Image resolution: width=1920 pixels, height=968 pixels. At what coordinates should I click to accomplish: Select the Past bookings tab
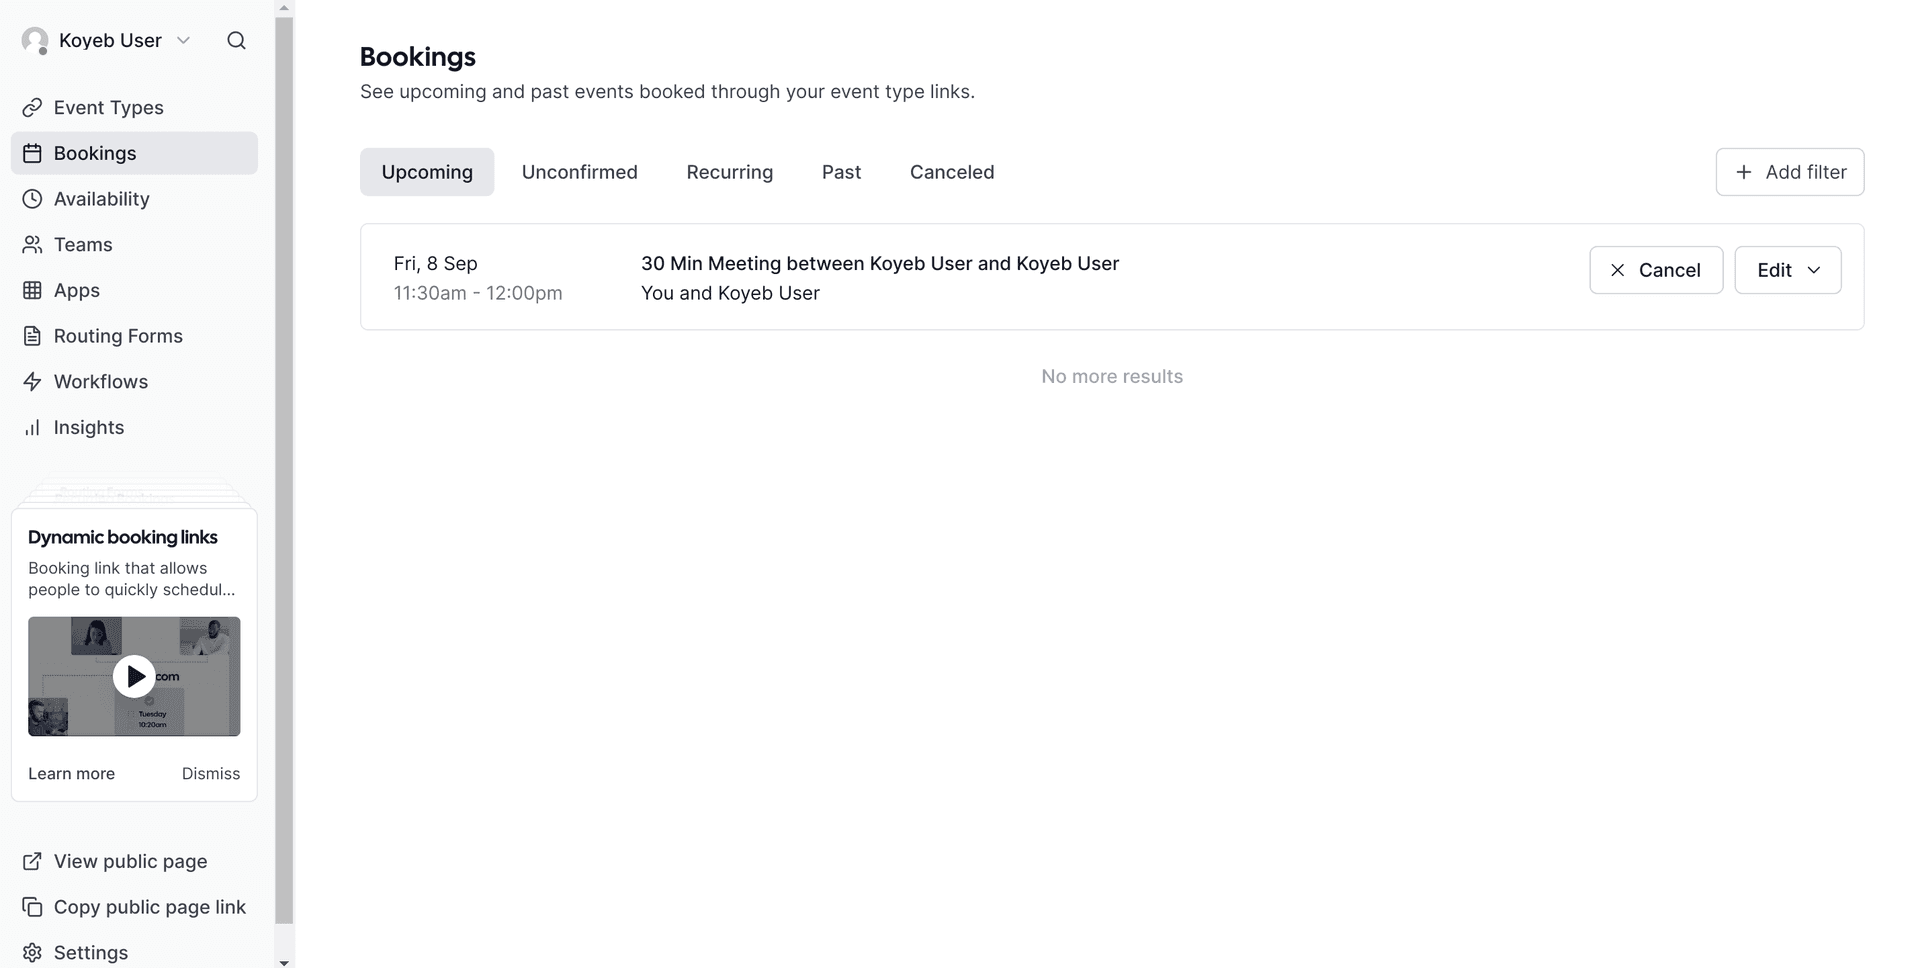[841, 172]
